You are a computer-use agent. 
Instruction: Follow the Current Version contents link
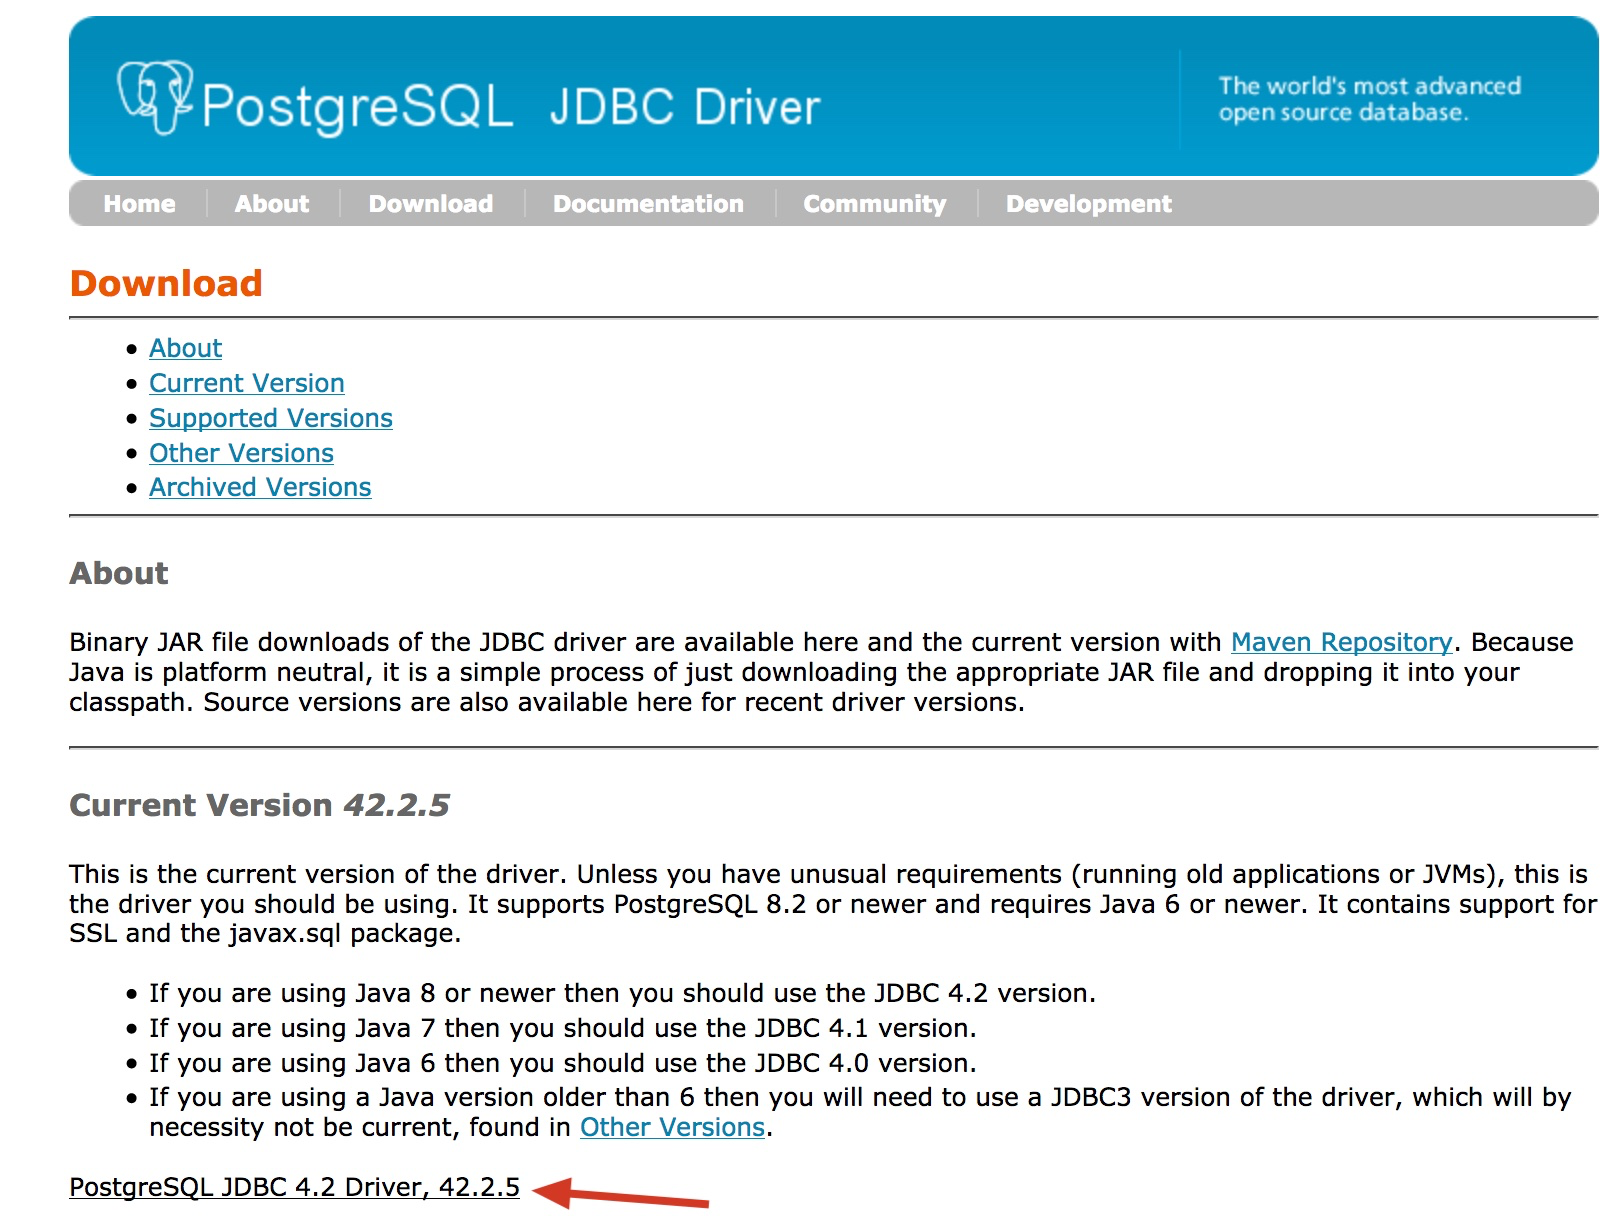tap(247, 383)
